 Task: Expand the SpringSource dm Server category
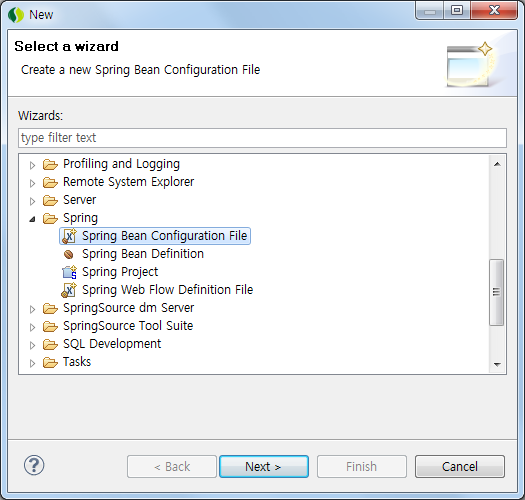(x=32, y=309)
